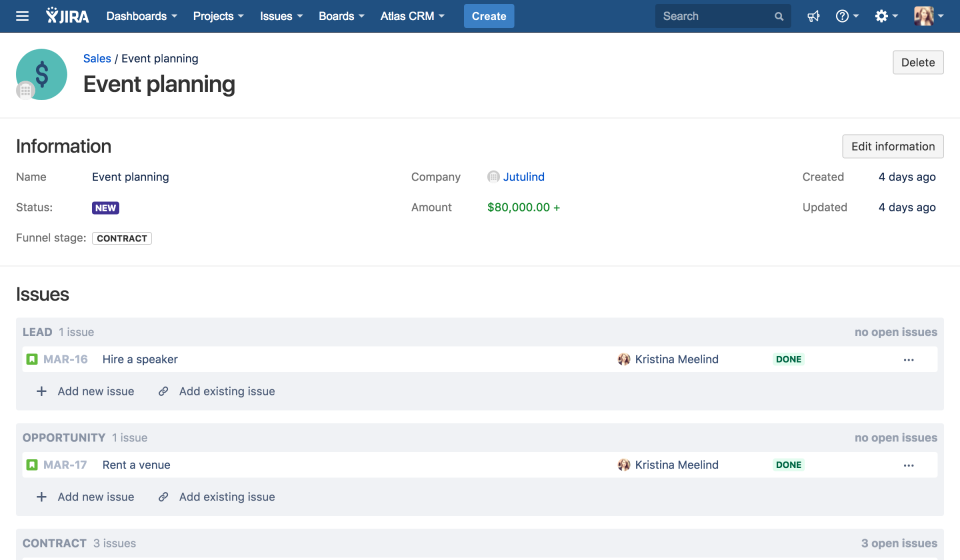Click the CONTRACT 3 issues header
960x560 pixels.
pos(80,543)
